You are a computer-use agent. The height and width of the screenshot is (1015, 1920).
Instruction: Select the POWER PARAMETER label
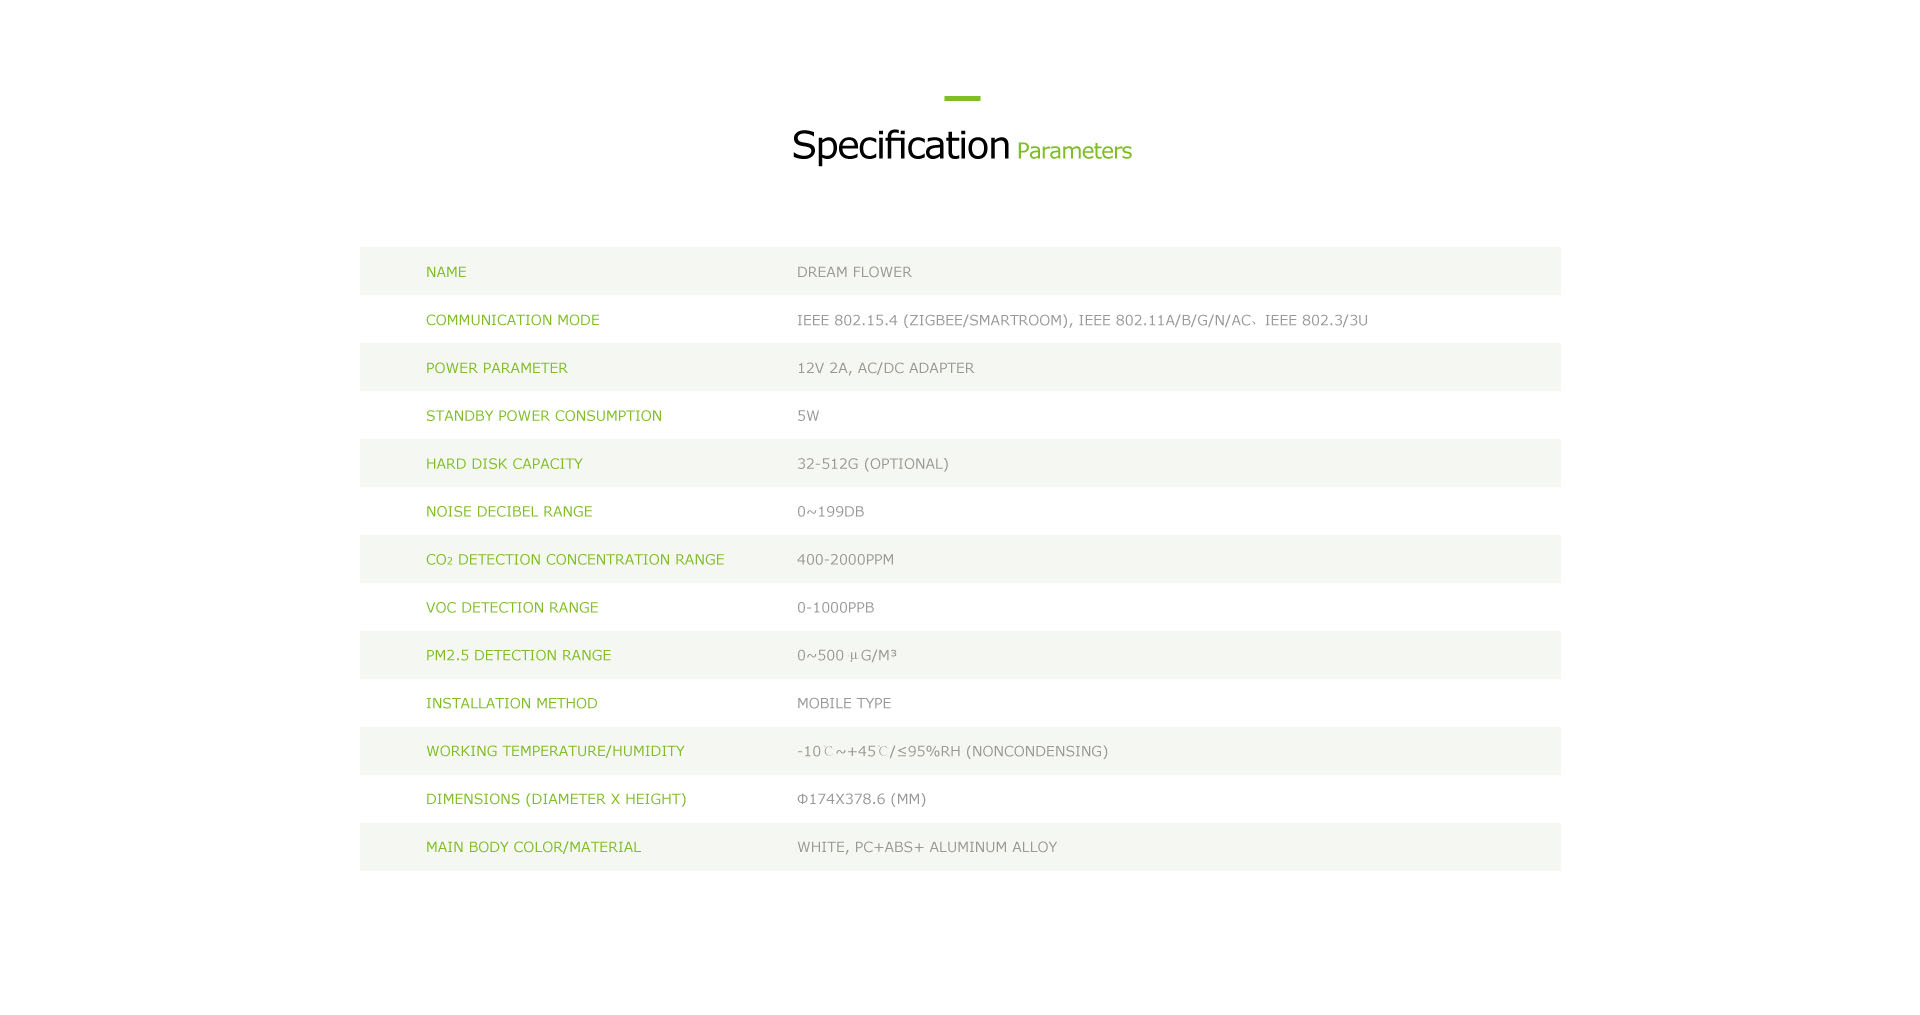[497, 368]
